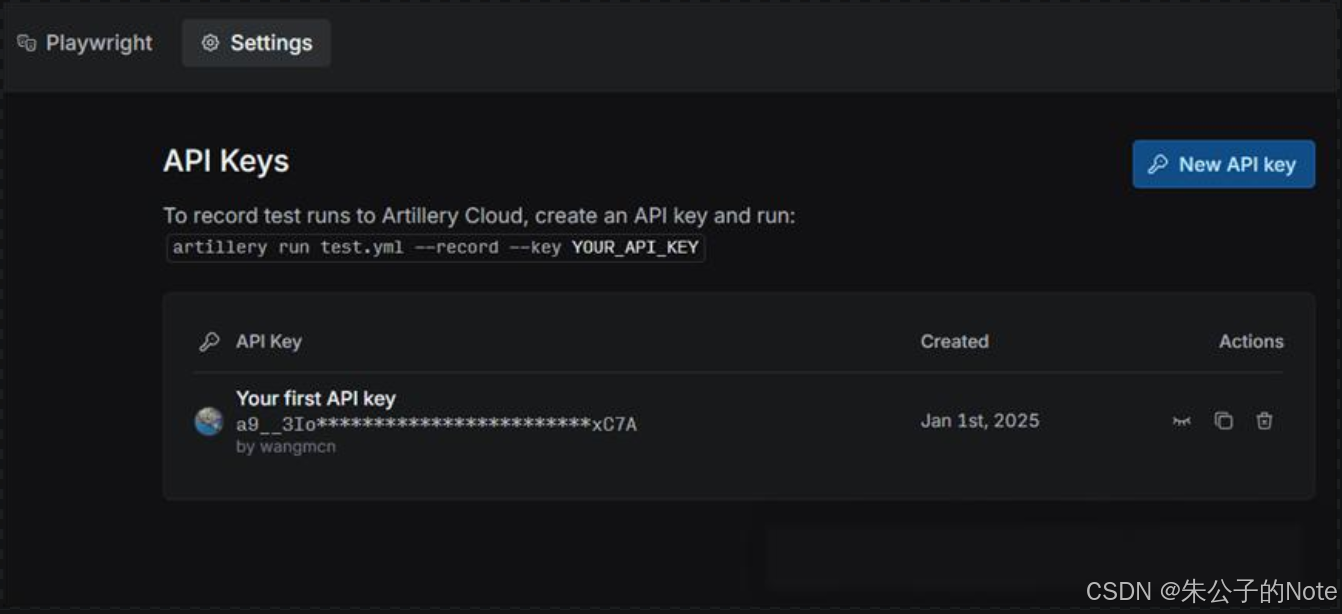The height and width of the screenshot is (614, 1342).
Task: Click the masked API key value a9__3Io
Action: tap(436, 424)
